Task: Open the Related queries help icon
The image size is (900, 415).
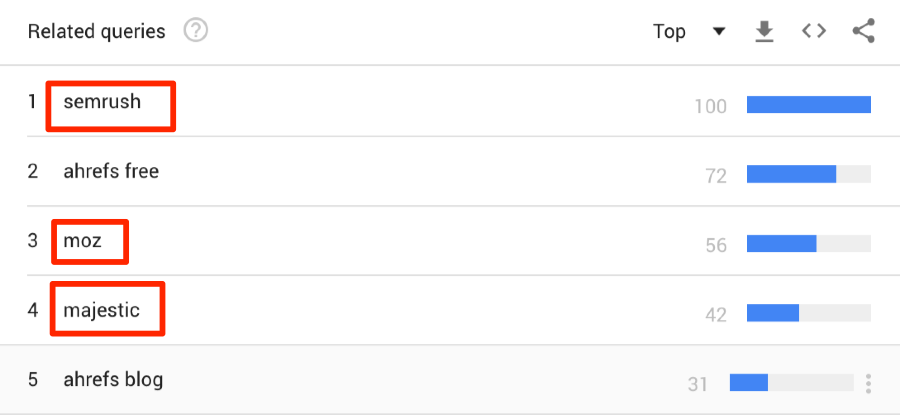Action: pos(196,30)
